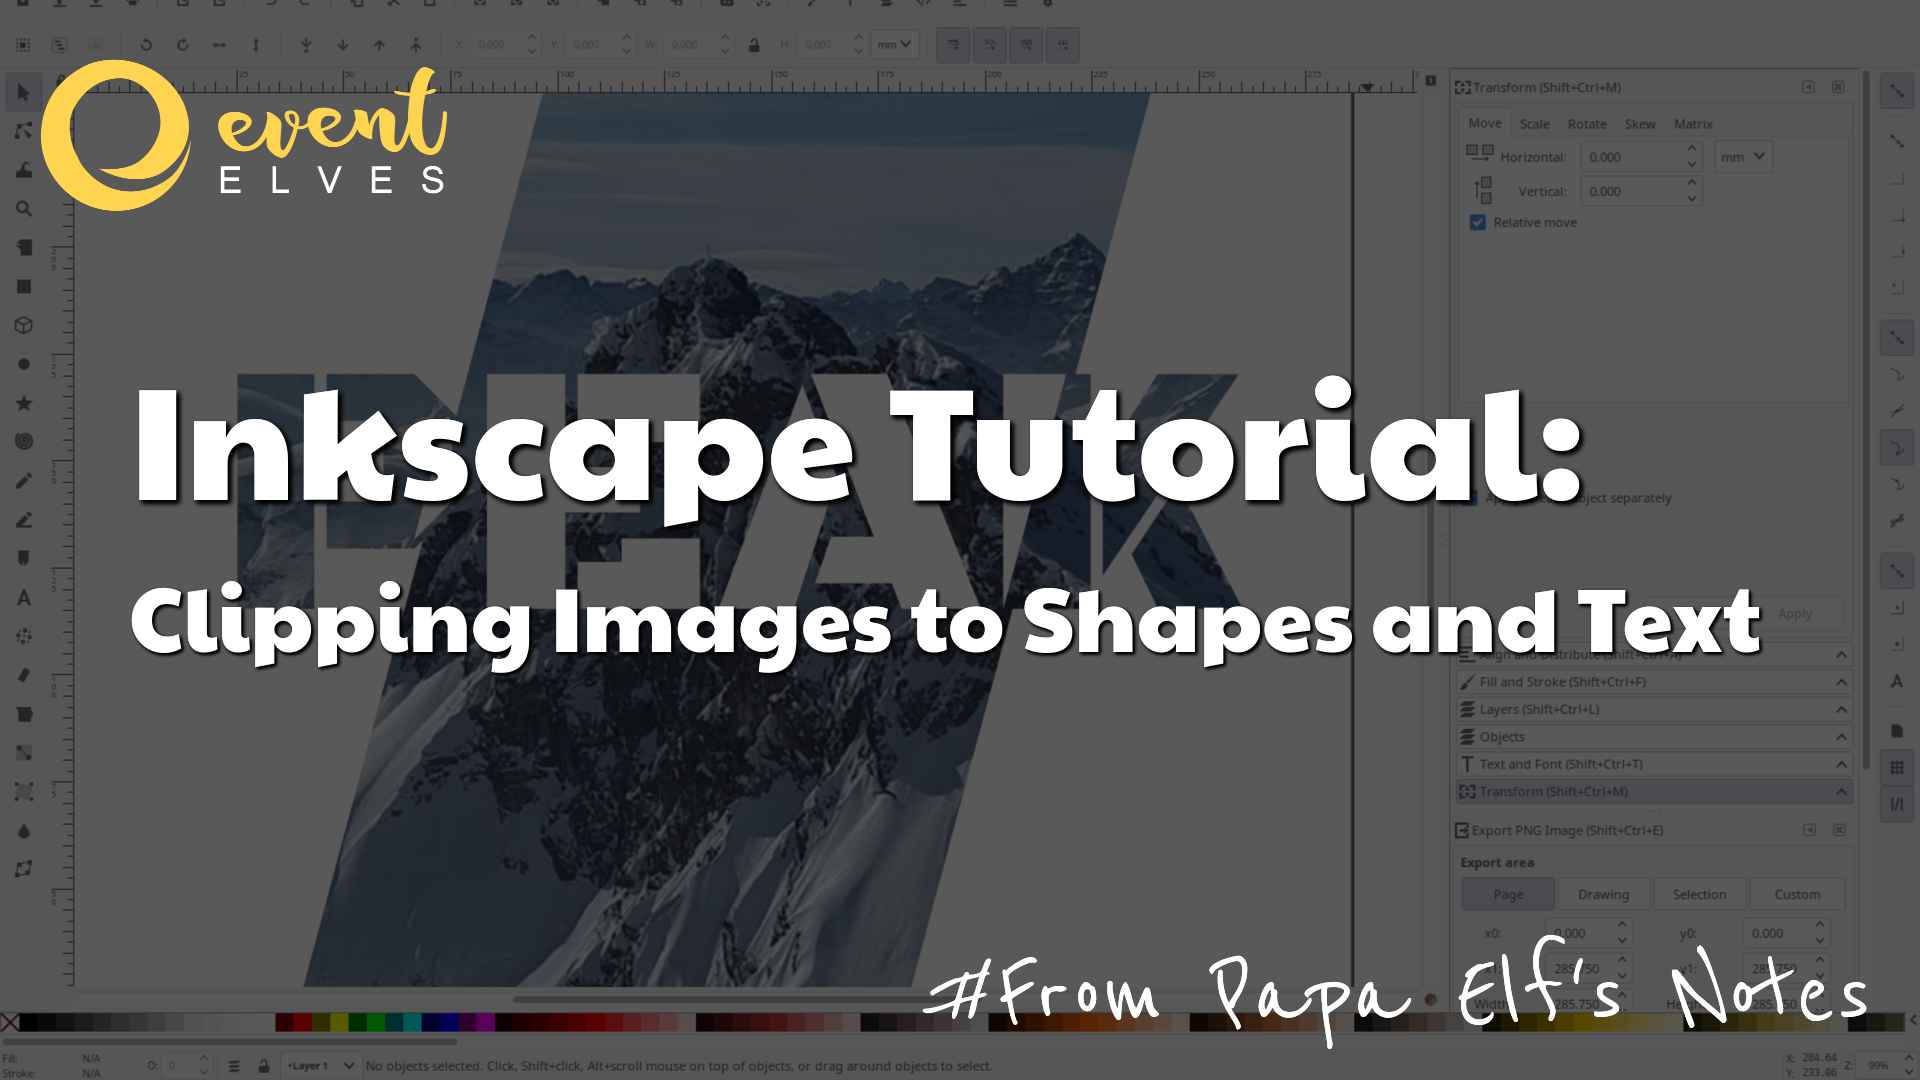Switch to the Rotate tab in Transform
This screenshot has width=1920, height=1080.
1587,124
